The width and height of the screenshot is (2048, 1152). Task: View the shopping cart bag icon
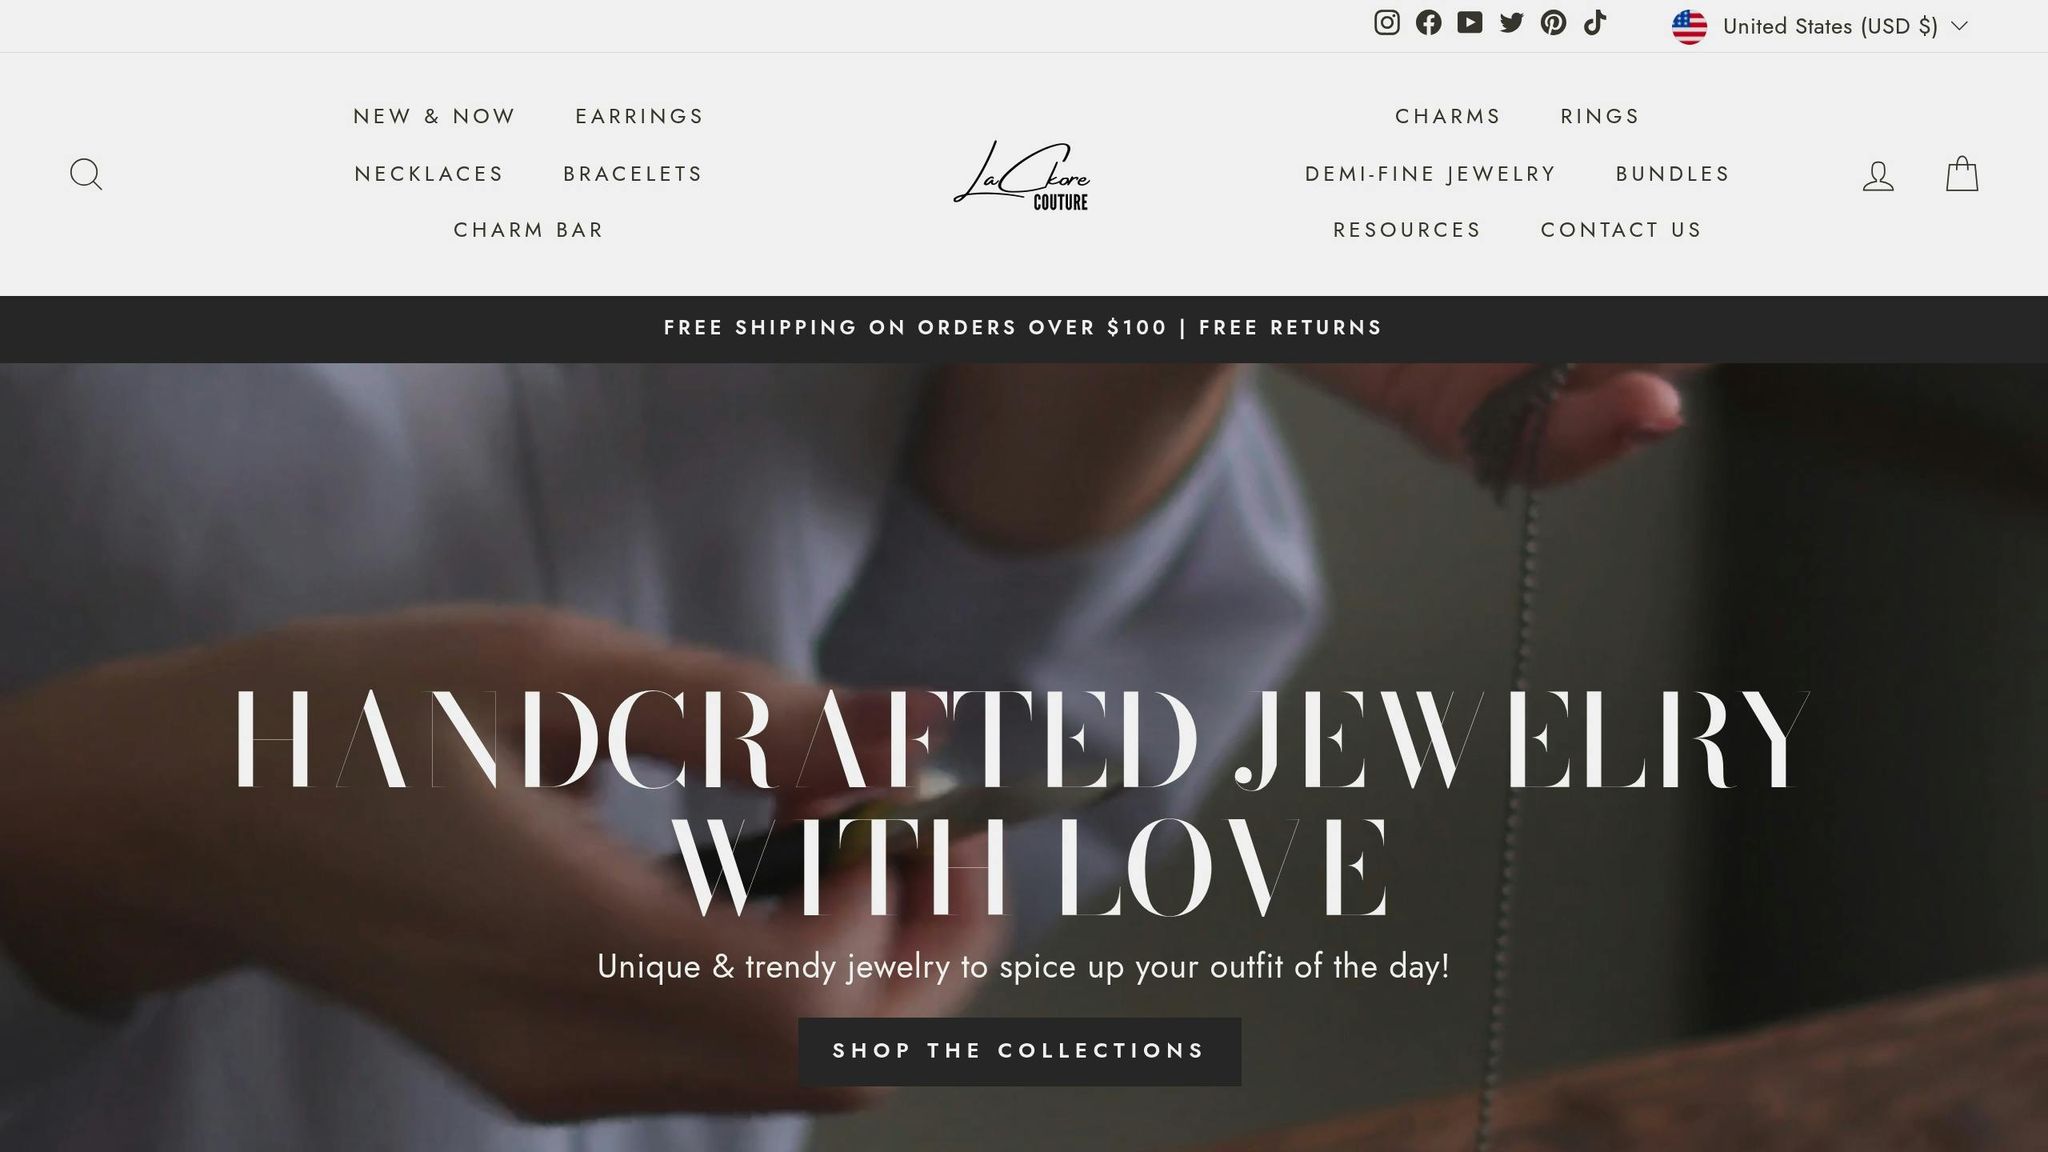click(x=1962, y=173)
